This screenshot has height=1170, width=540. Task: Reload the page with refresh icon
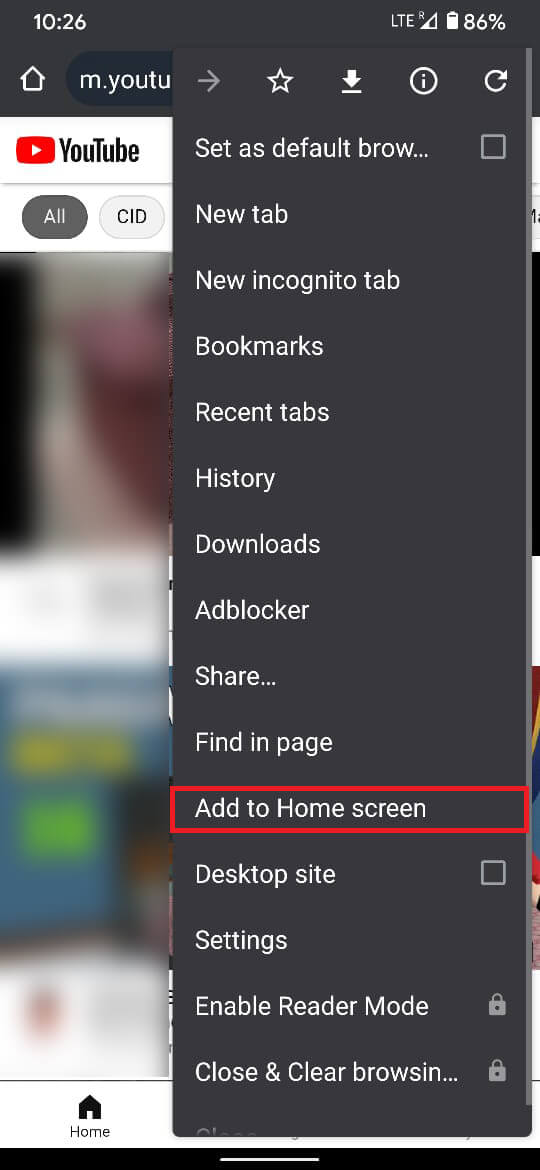[x=495, y=81]
